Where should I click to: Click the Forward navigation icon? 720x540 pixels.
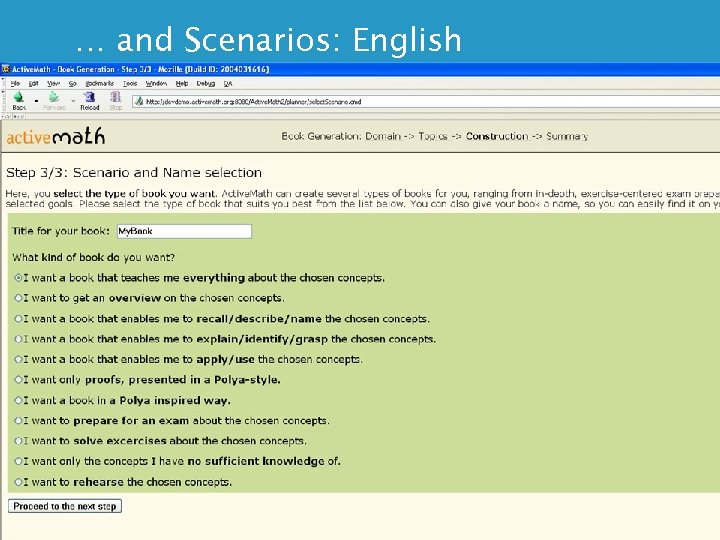(x=54, y=97)
